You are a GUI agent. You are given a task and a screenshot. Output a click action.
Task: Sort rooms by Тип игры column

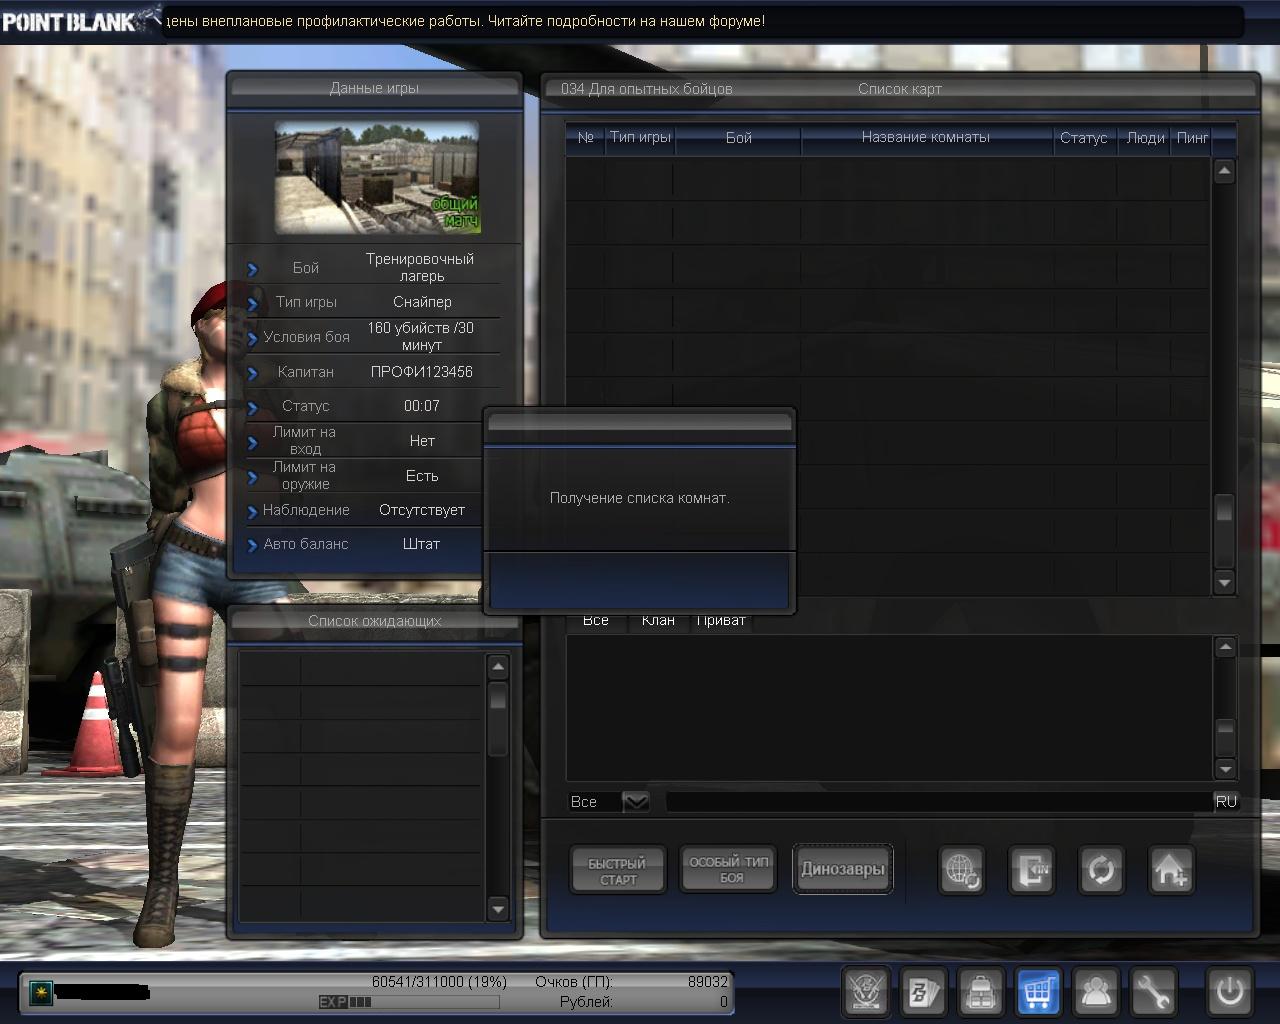tap(640, 138)
